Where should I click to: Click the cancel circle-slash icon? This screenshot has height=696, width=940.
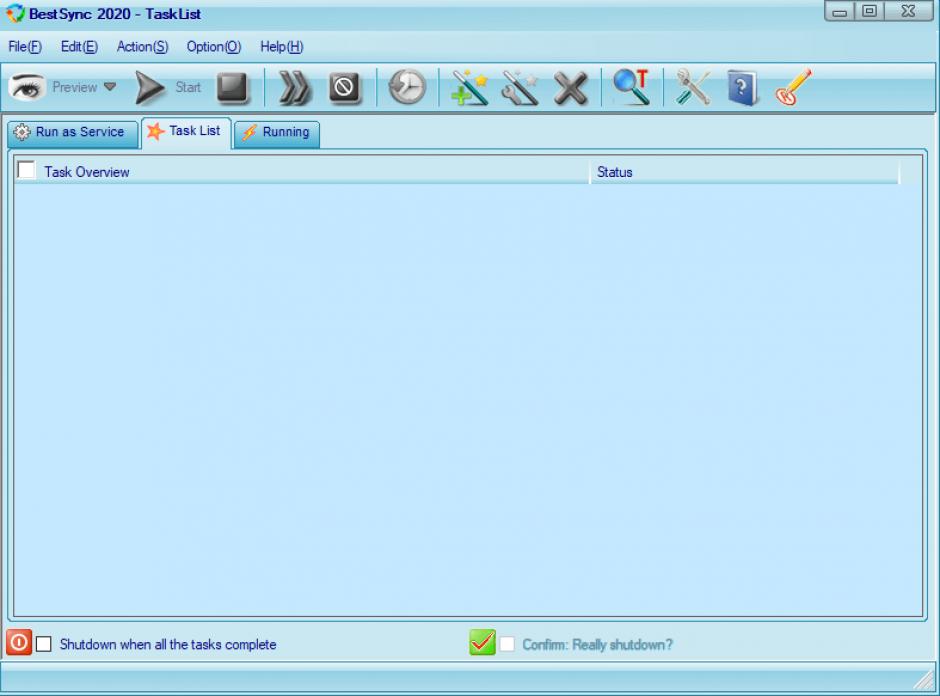click(345, 88)
